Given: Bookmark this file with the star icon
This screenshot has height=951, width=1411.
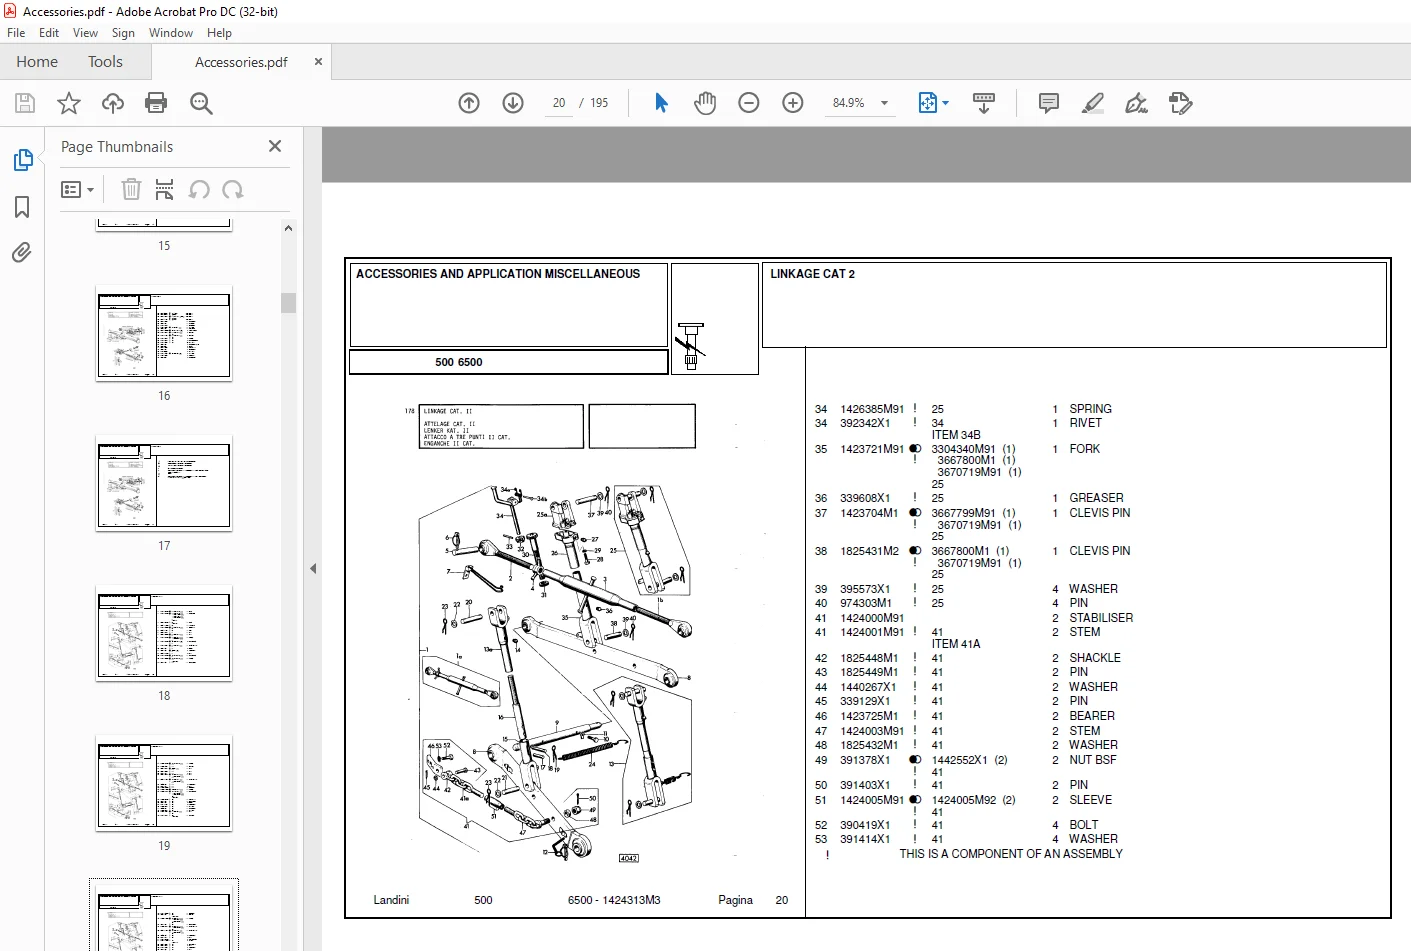Looking at the screenshot, I should point(69,103).
